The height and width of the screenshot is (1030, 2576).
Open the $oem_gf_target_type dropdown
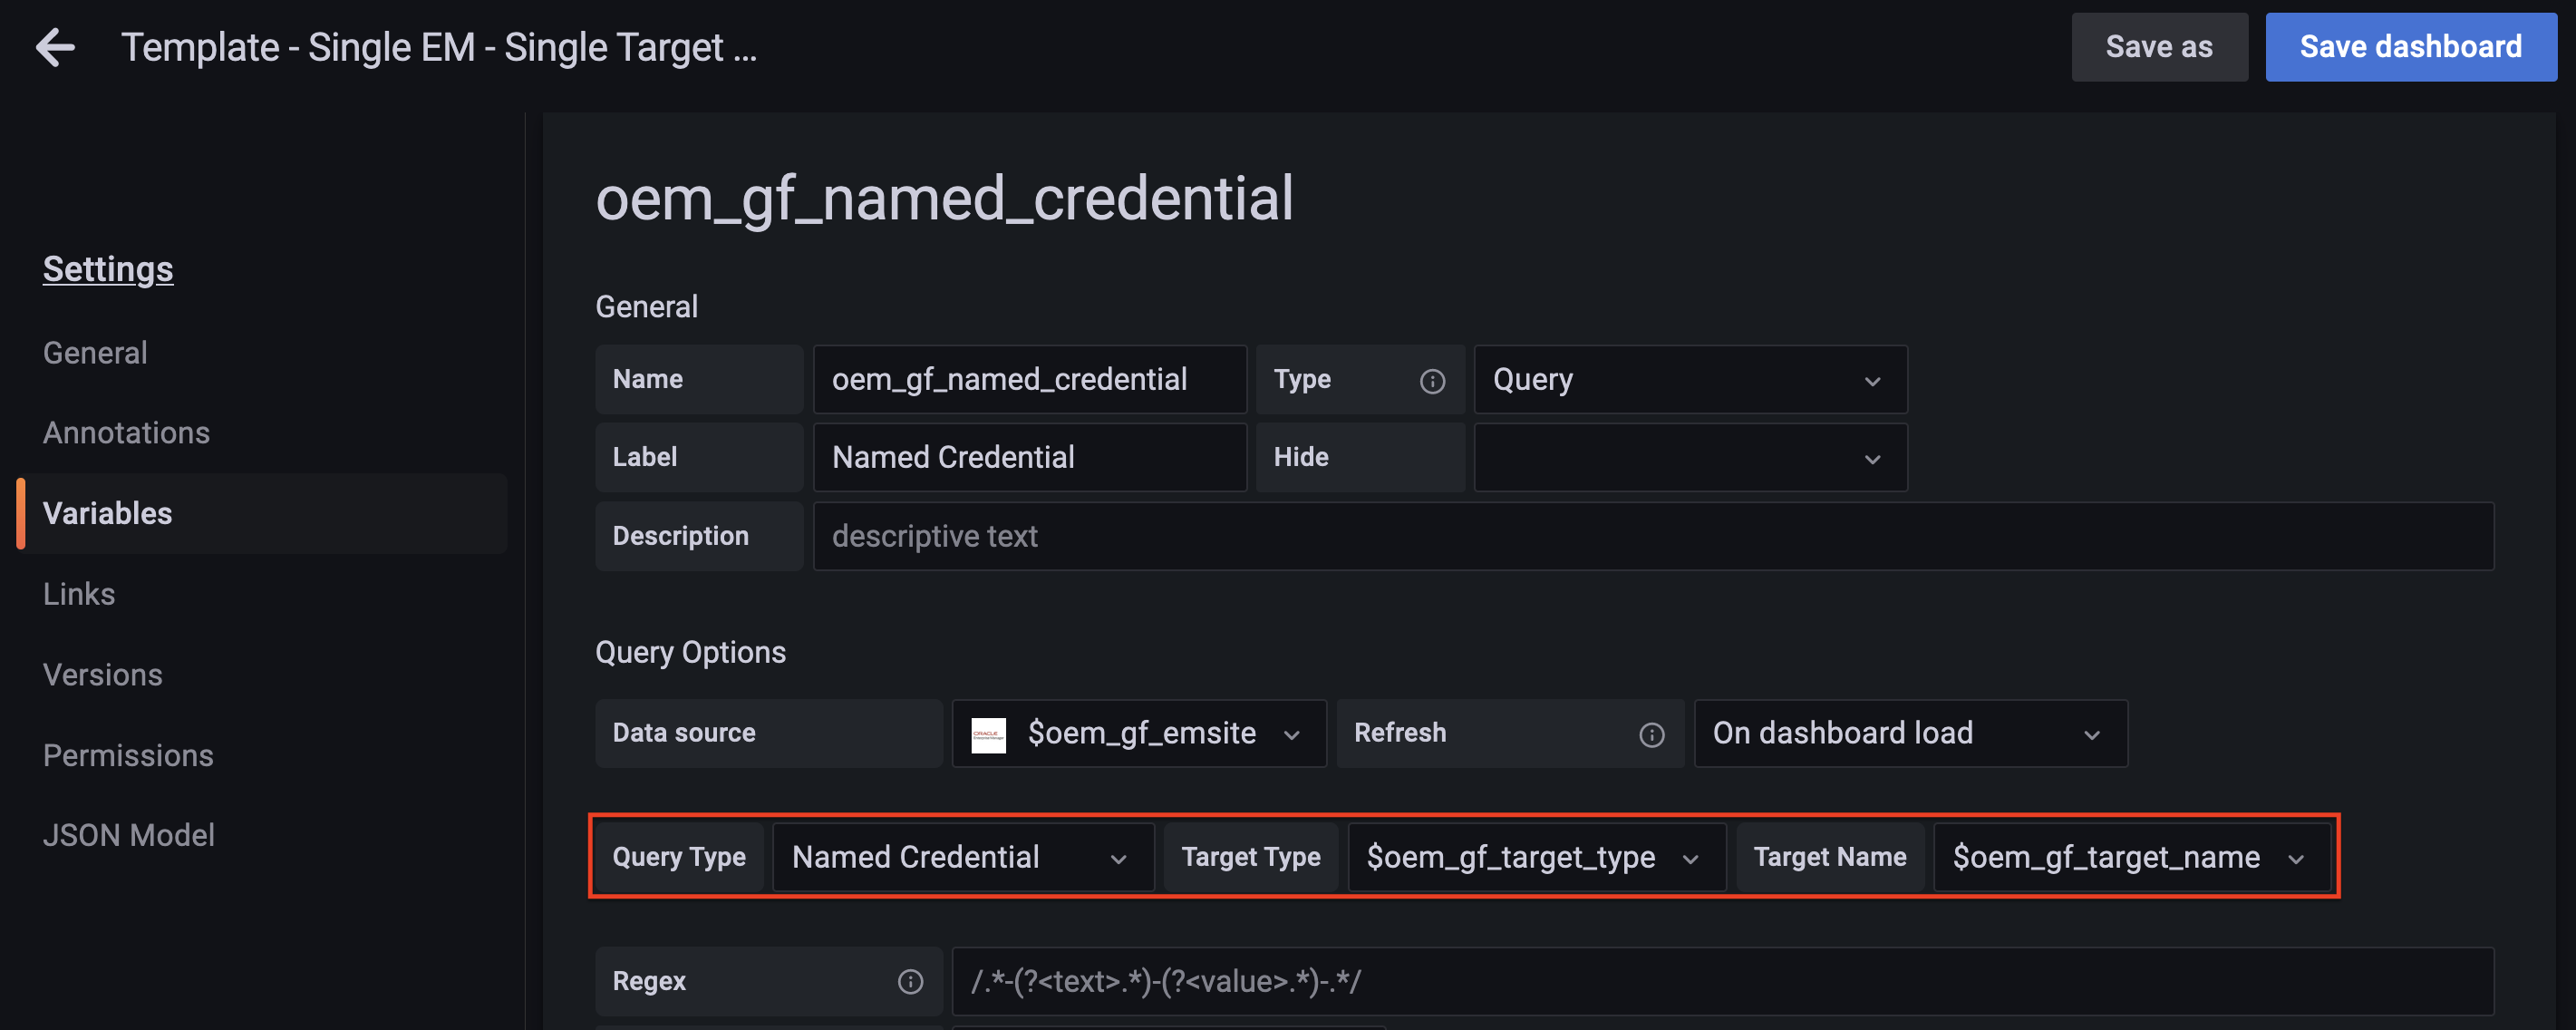pyautogui.click(x=1535, y=858)
